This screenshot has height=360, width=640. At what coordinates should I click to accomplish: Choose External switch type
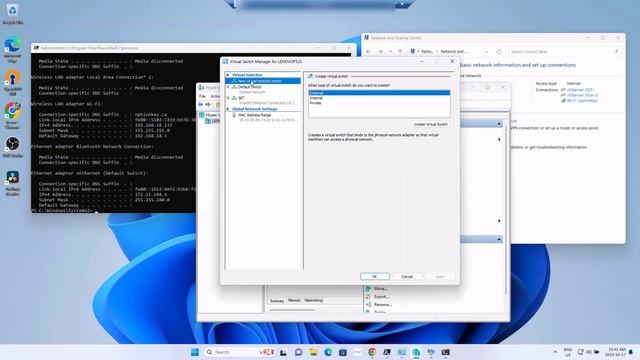379,93
